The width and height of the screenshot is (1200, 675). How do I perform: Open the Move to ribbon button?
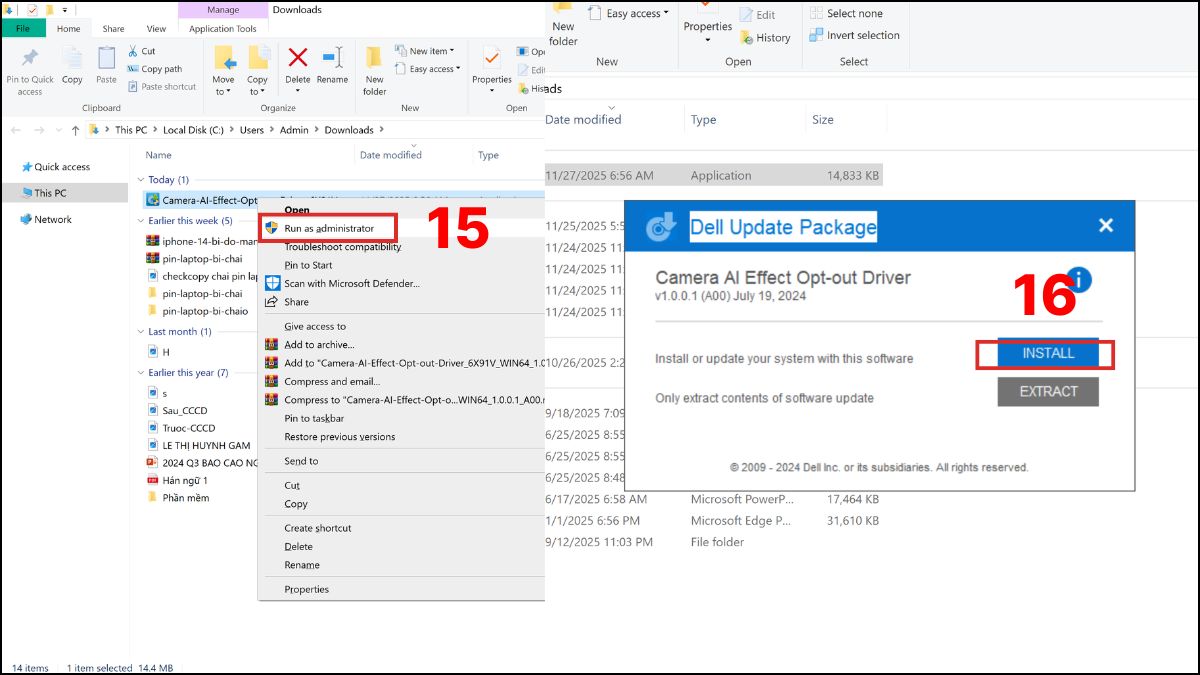pyautogui.click(x=223, y=70)
